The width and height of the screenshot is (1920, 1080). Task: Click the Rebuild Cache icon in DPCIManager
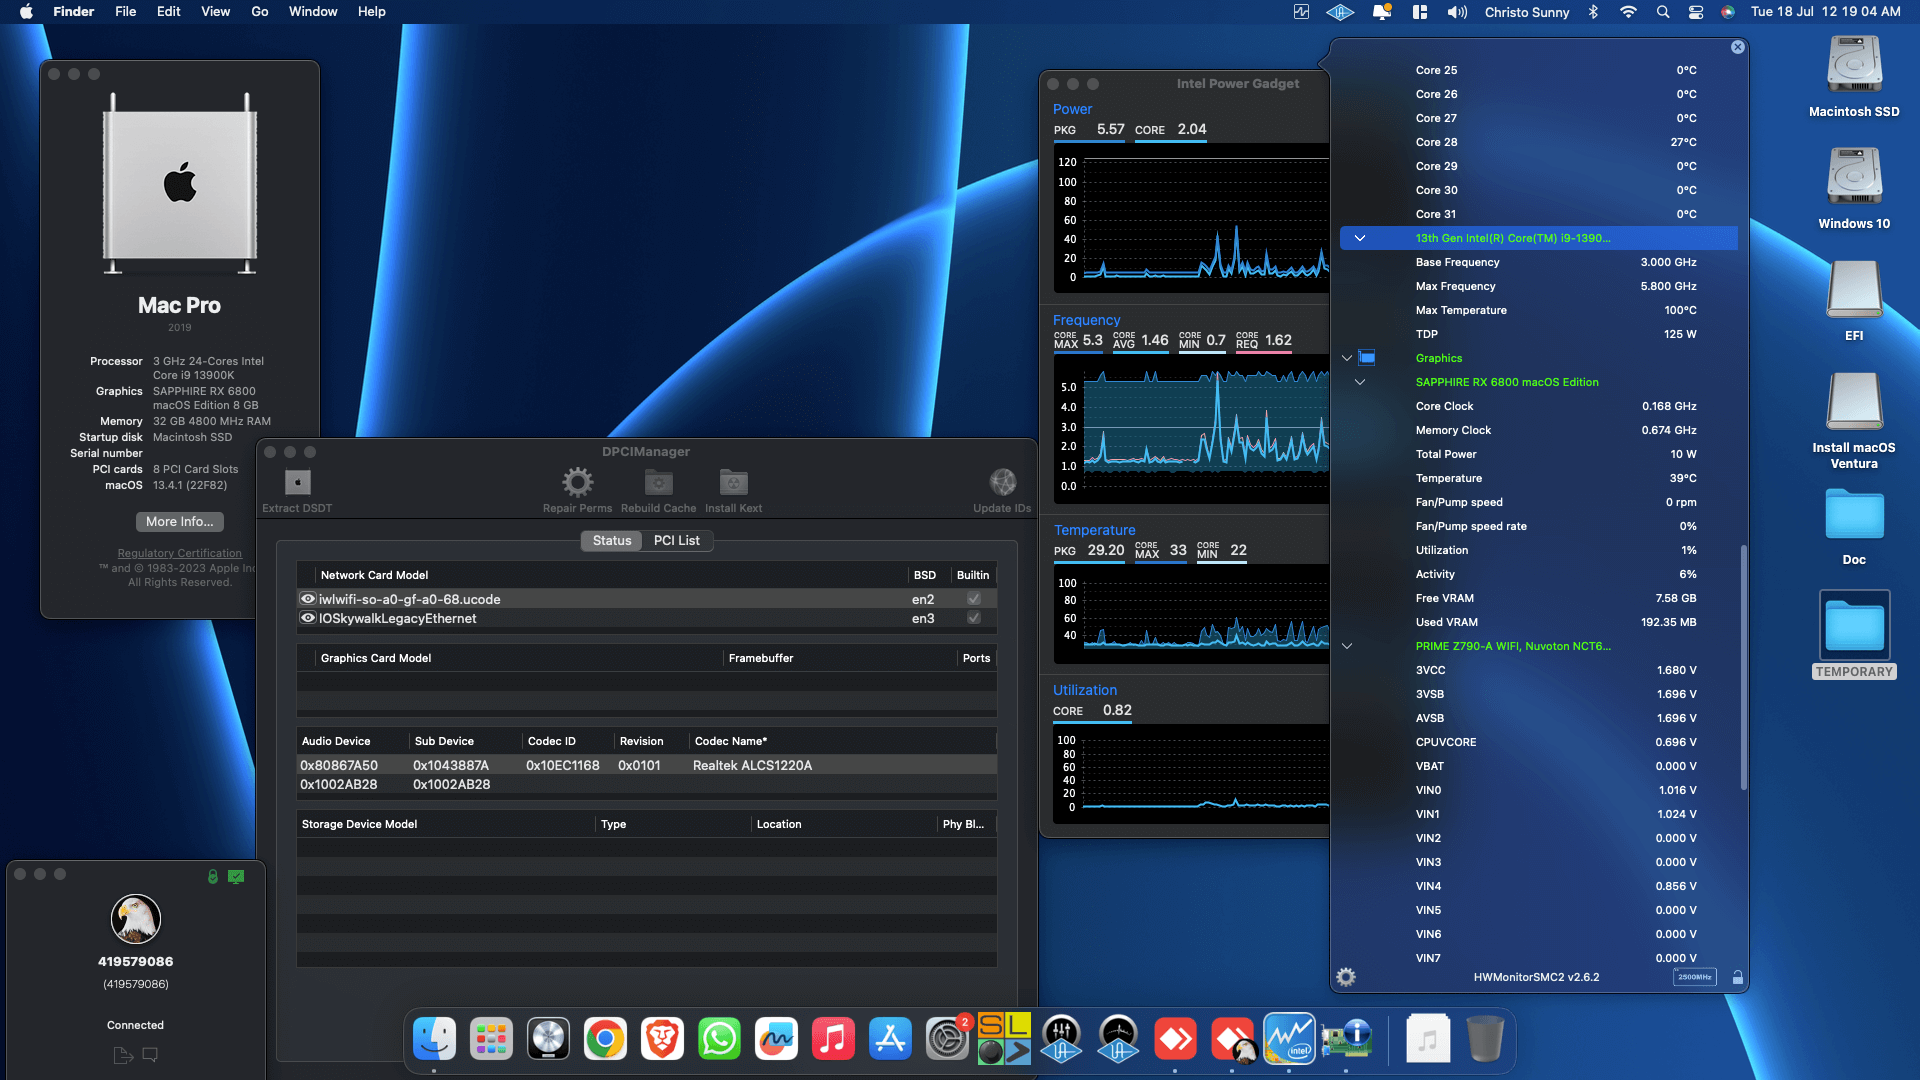point(658,483)
